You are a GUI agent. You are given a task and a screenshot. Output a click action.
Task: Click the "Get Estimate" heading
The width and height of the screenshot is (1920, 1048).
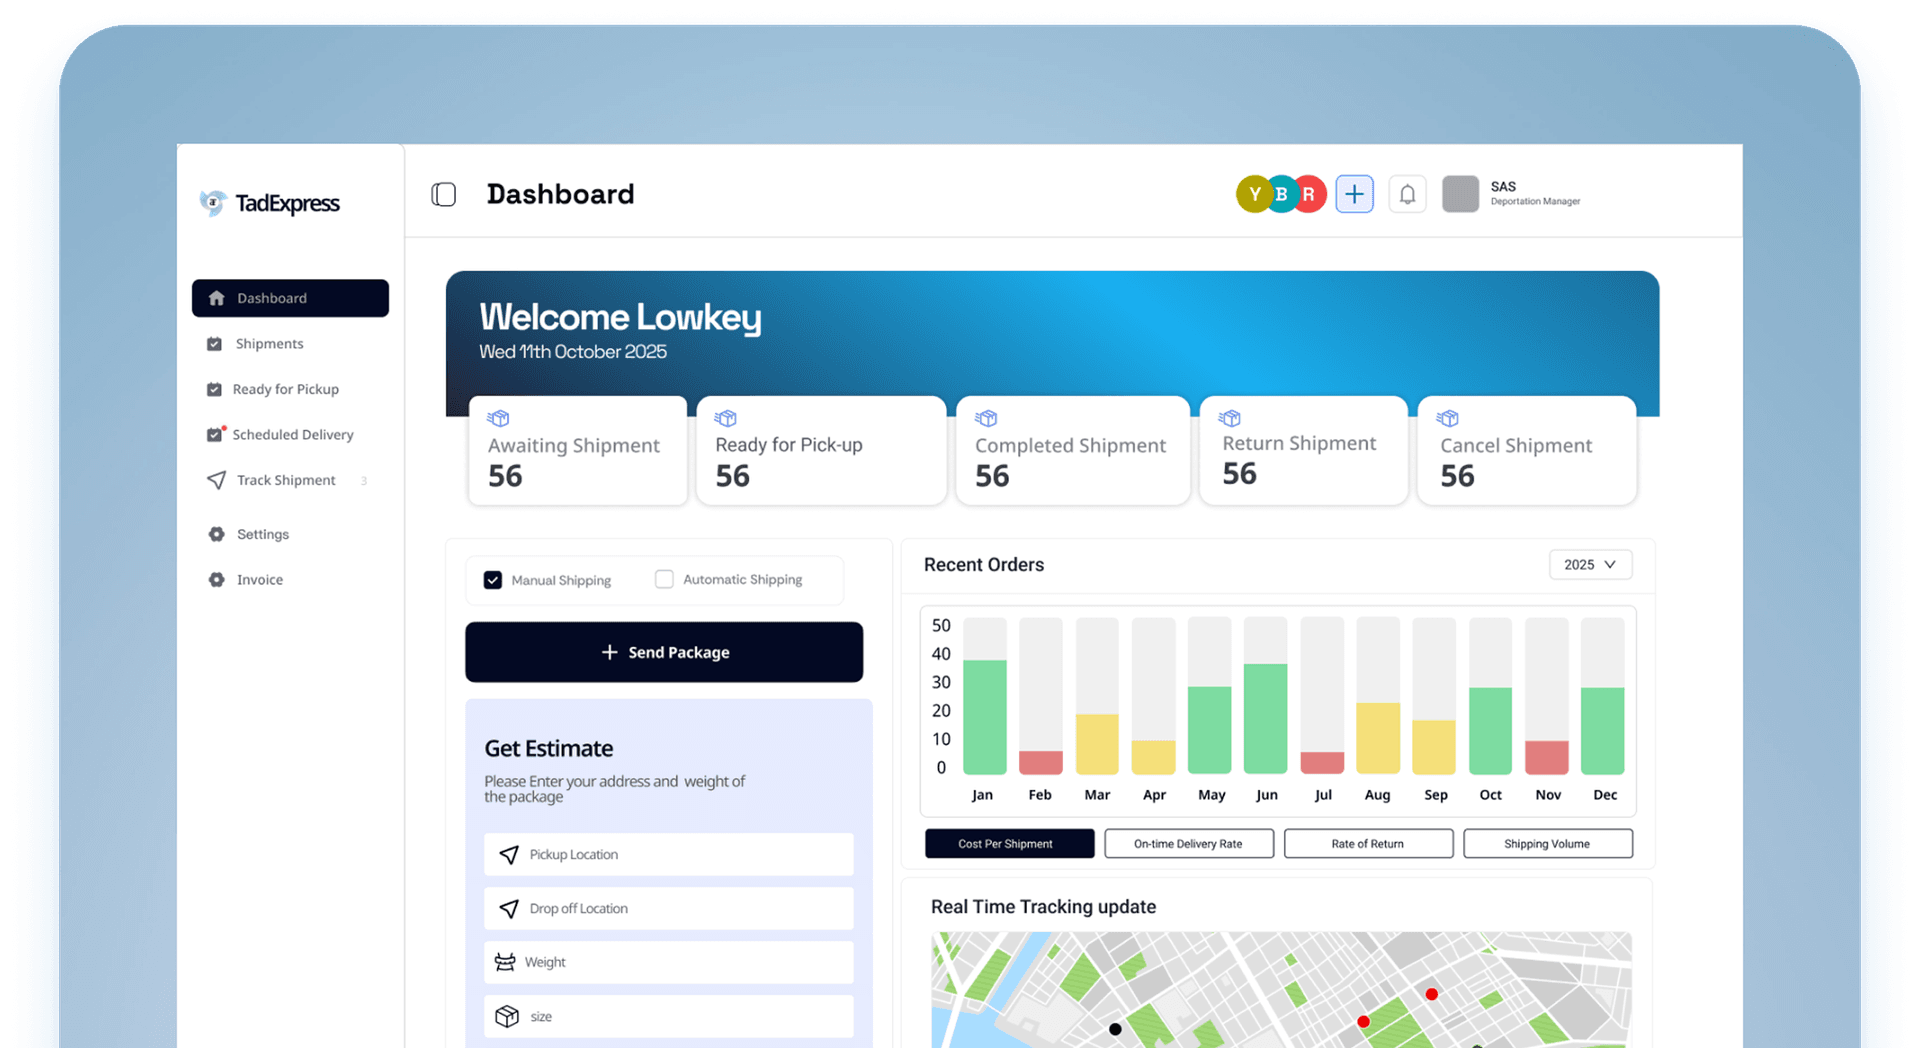pyautogui.click(x=549, y=748)
